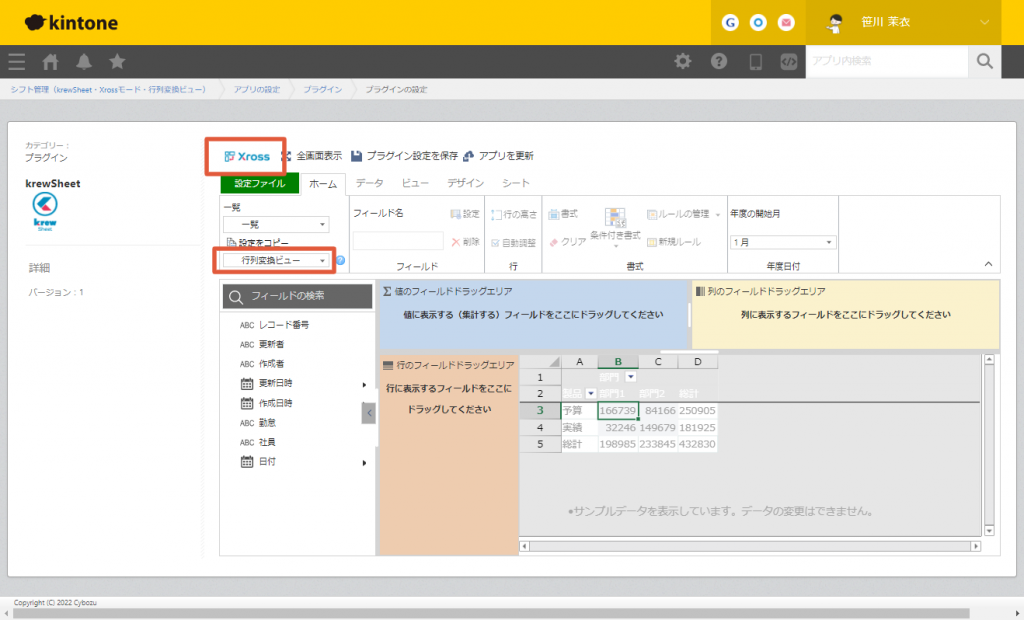The width and height of the screenshot is (1024, 620).
Task: Switch to the ホーム tab
Action: 323,184
